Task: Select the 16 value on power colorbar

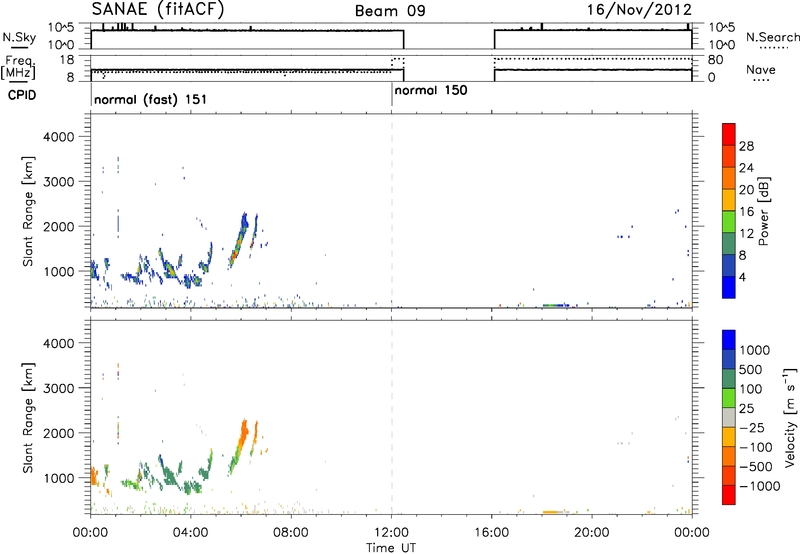Action: [x=746, y=212]
